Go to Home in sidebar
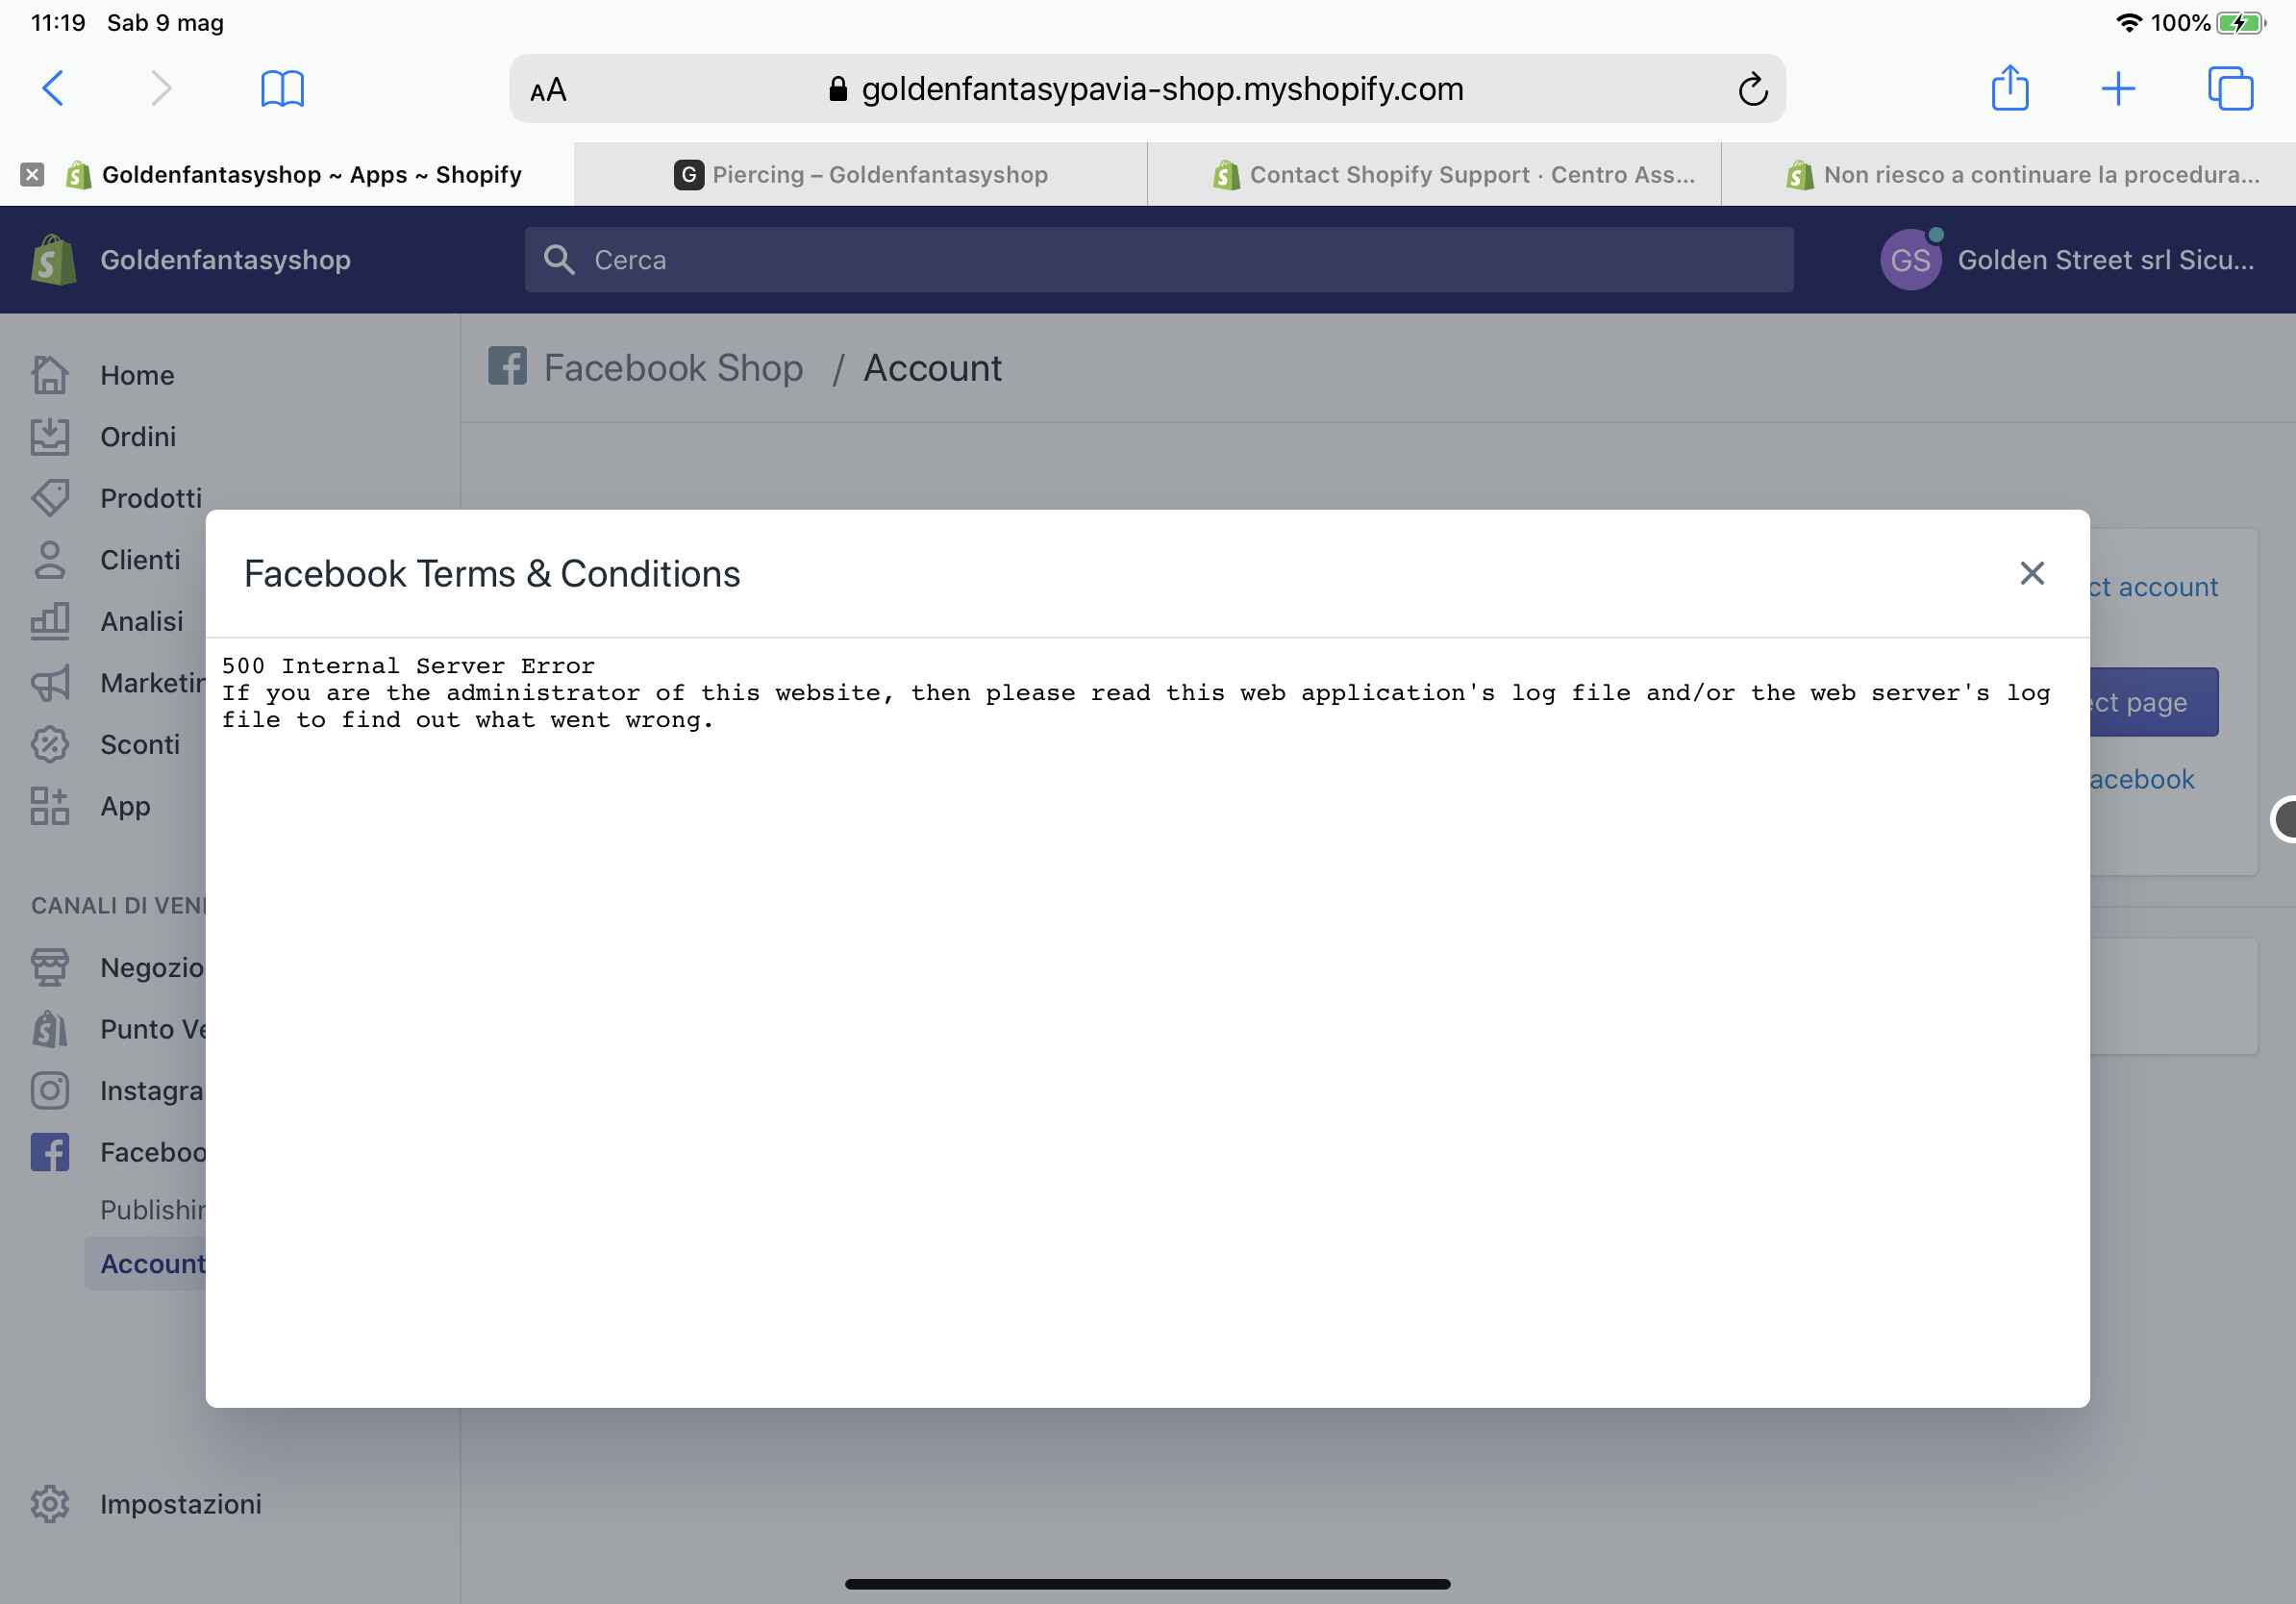 tap(137, 375)
